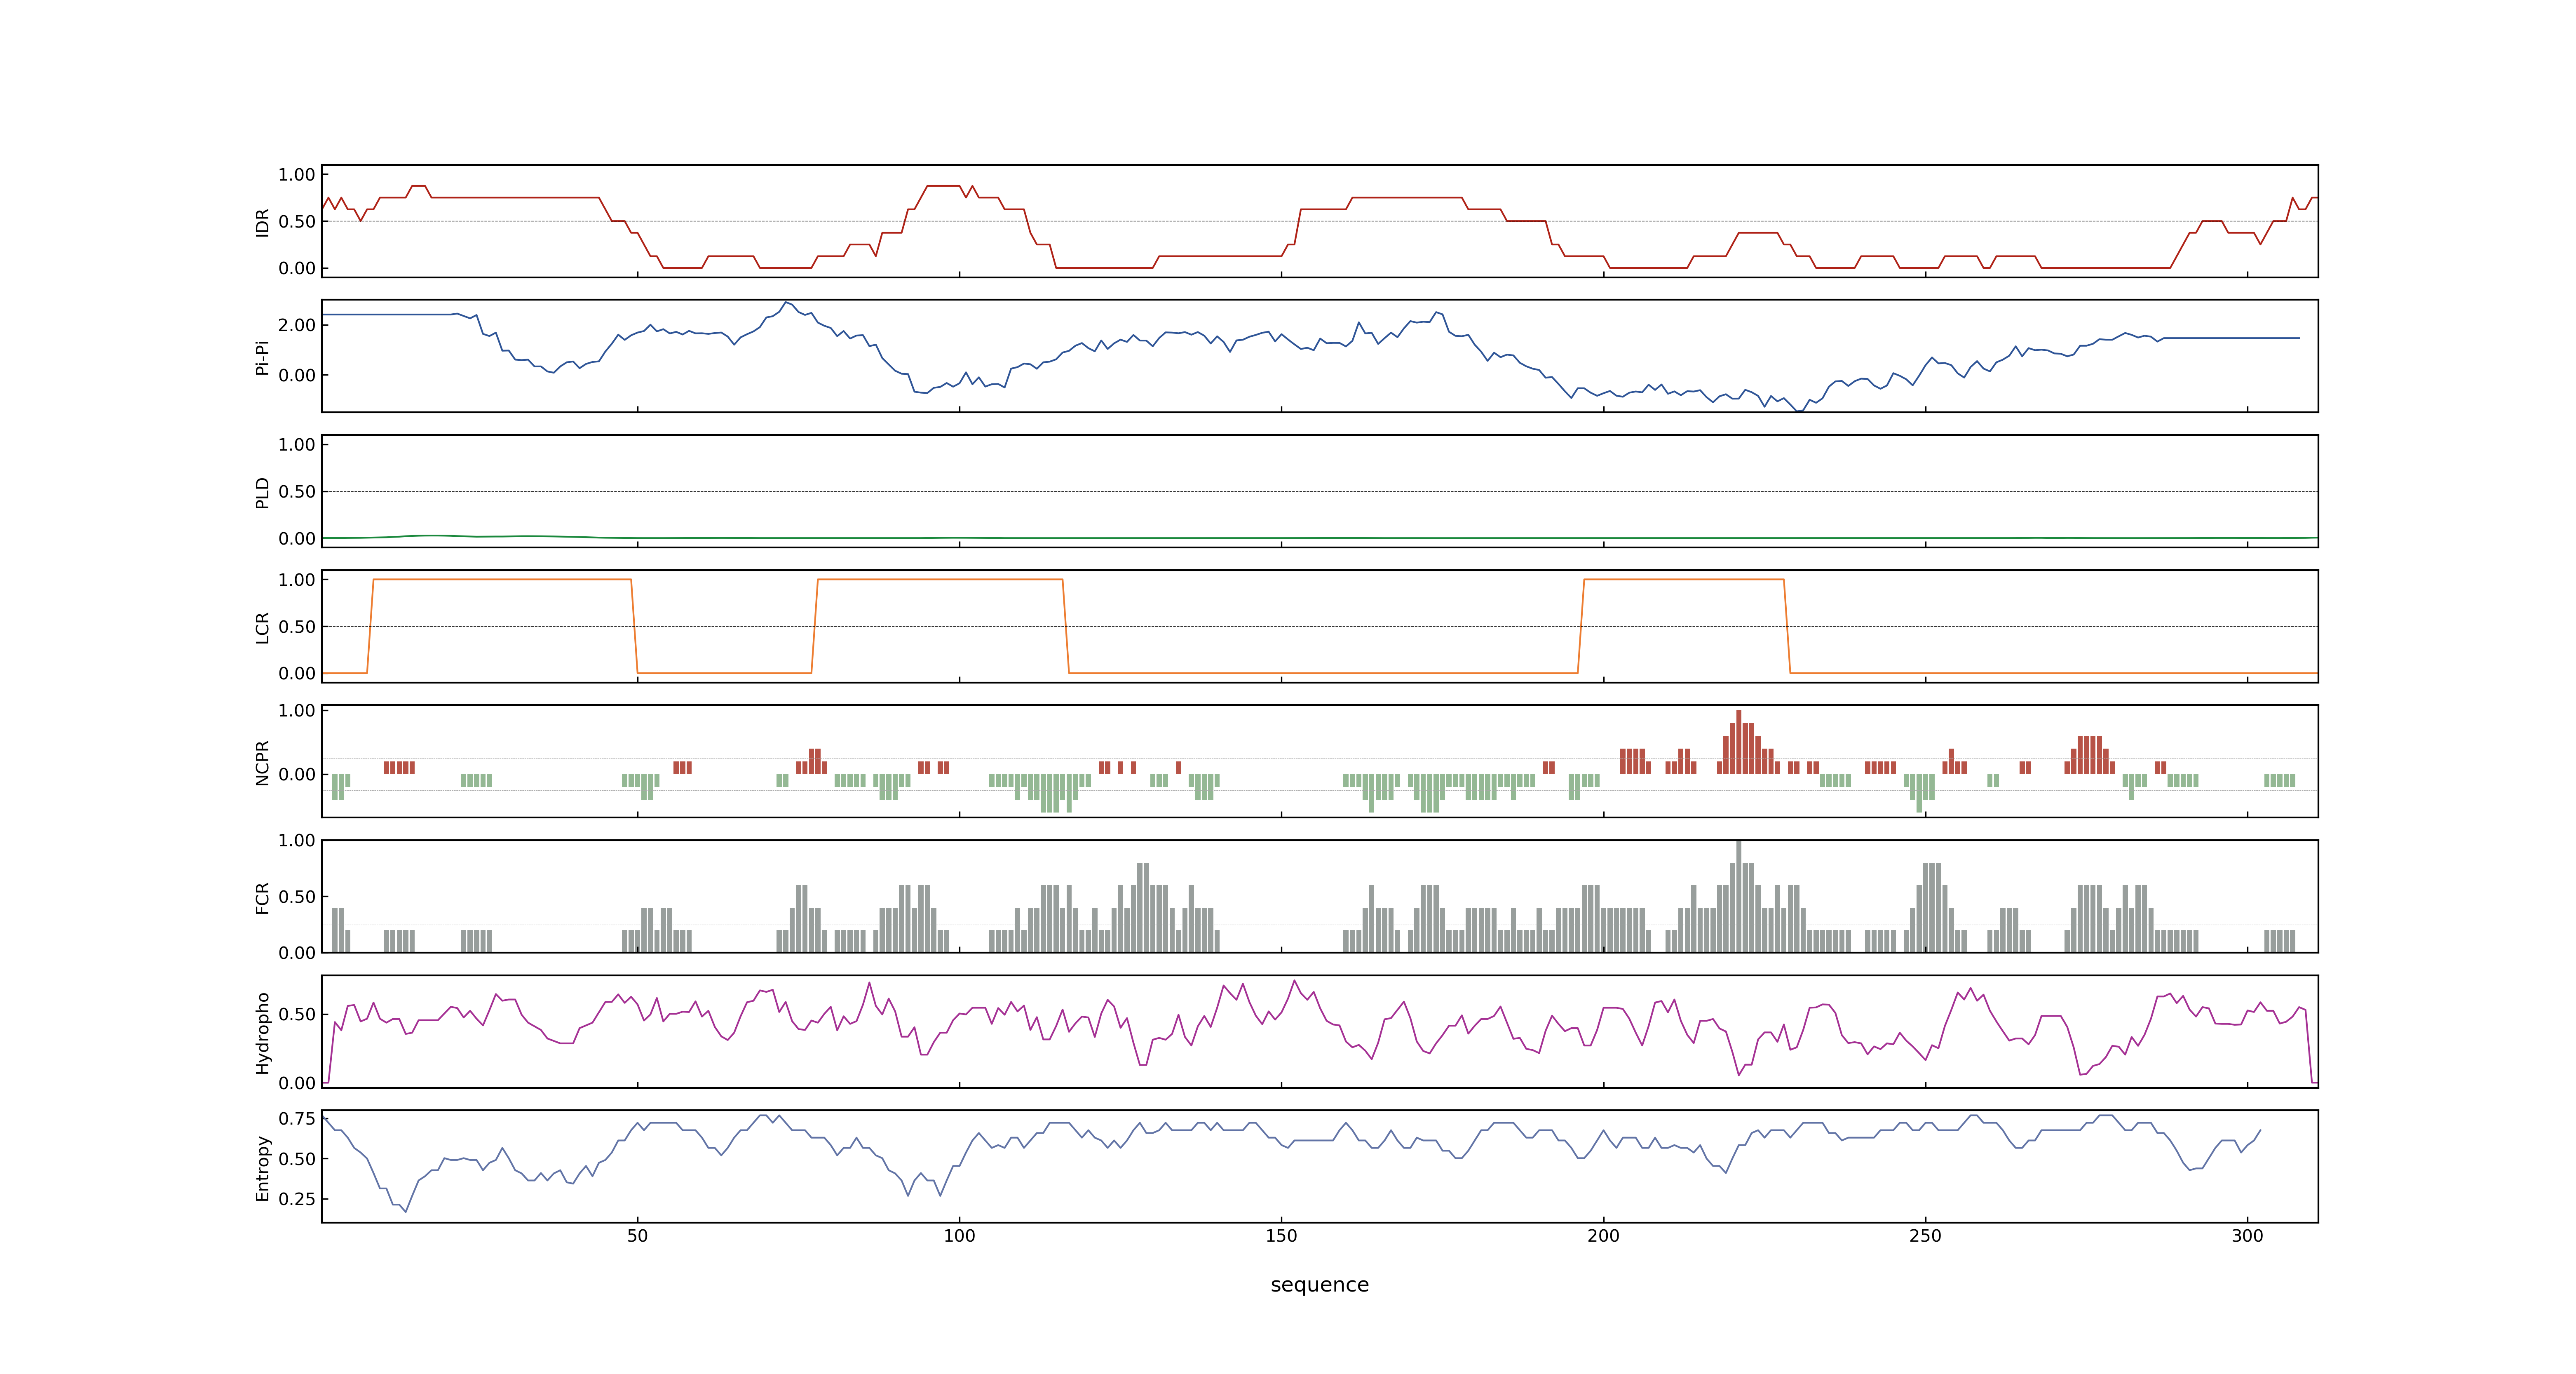Click the 0.00 tick on the LCR axis
This screenshot has height=1374, width=2576.
point(297,673)
